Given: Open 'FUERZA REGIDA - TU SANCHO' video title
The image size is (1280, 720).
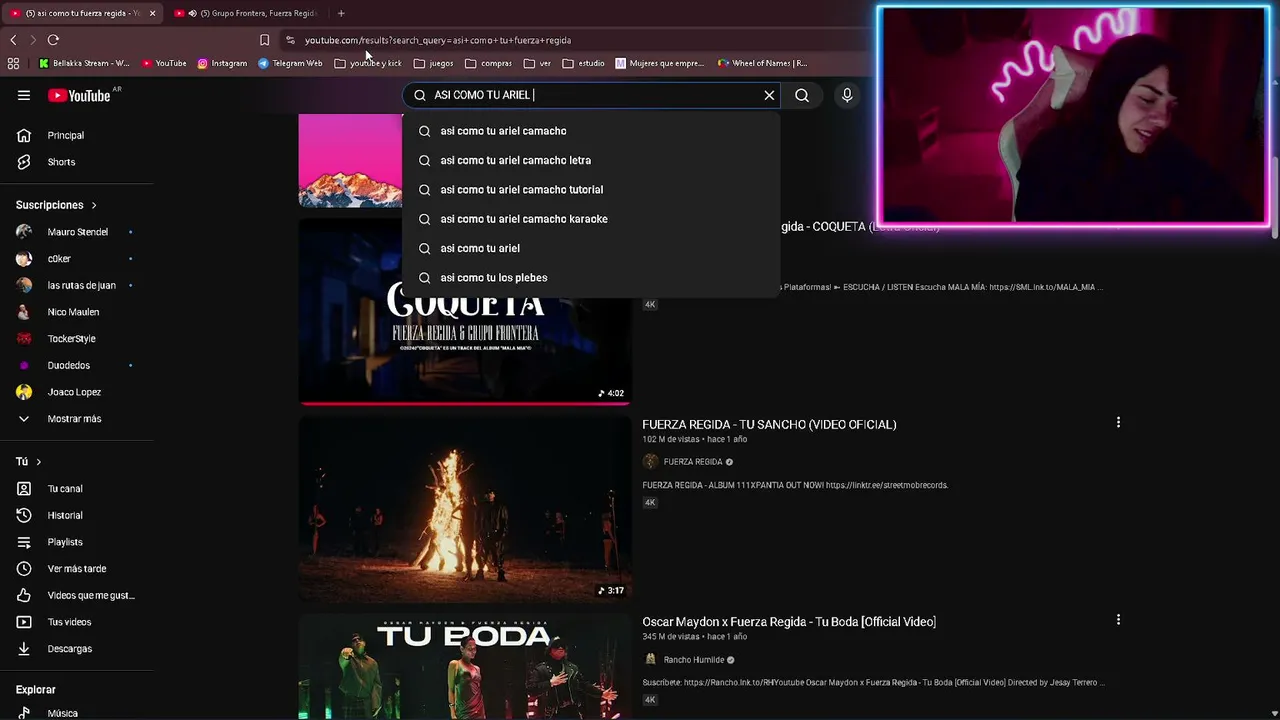Looking at the screenshot, I should (x=769, y=425).
